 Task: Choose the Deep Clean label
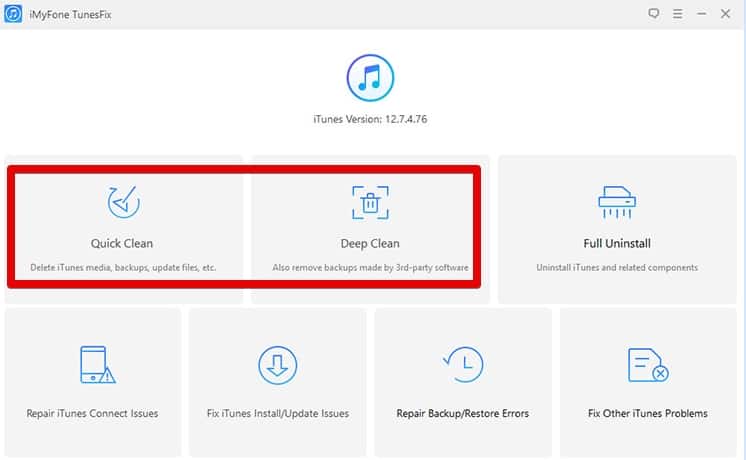[370, 244]
